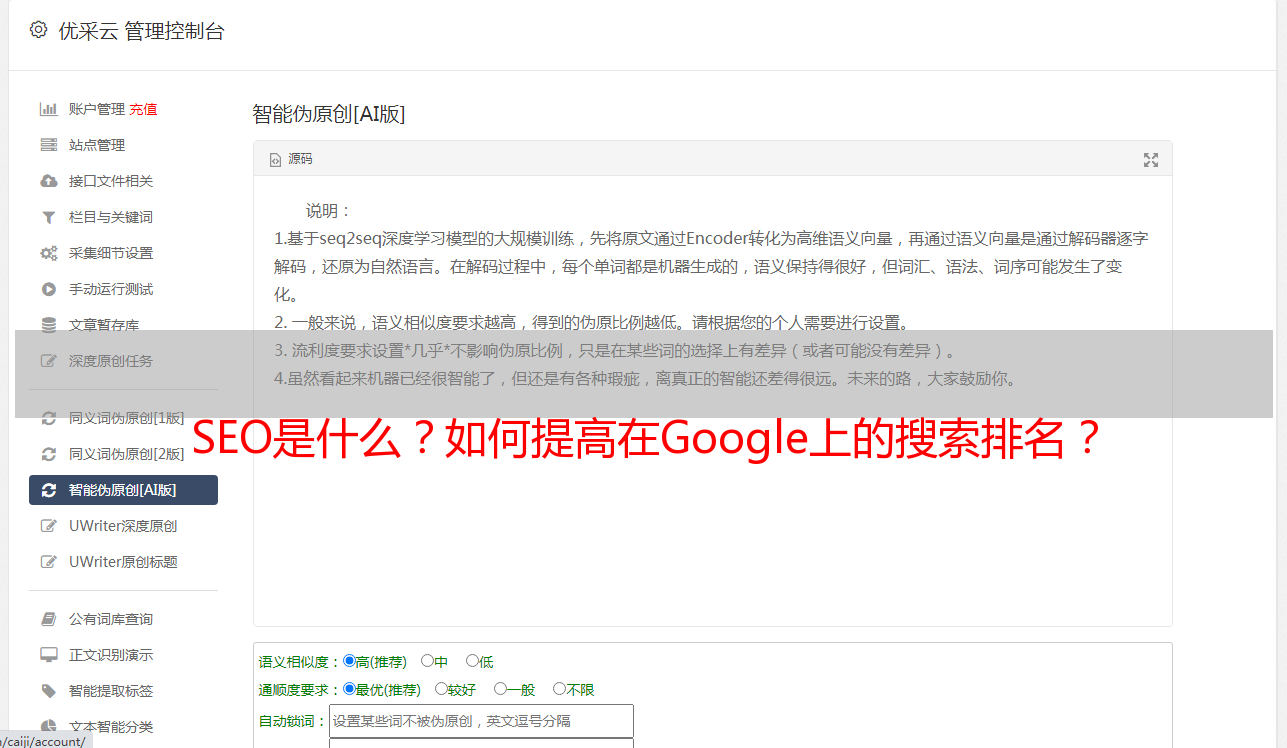1287x748 pixels.
Task: Click the line starting 3. 流利度要求设置
Action: [617, 351]
